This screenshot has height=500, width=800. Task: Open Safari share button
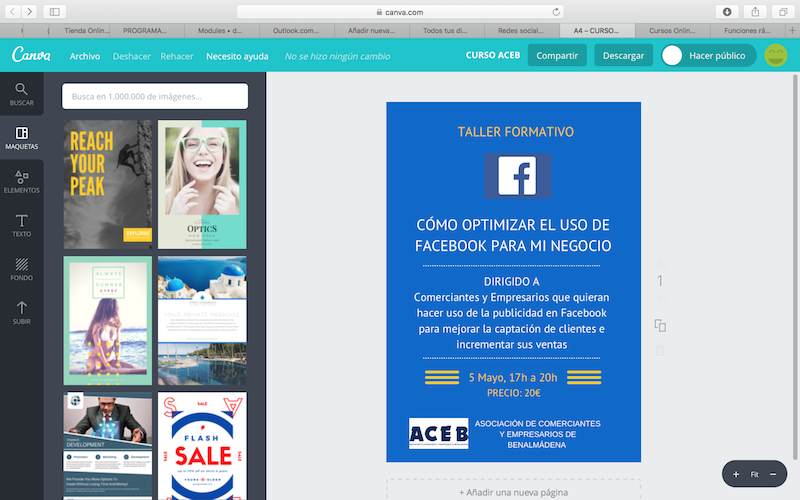(x=755, y=12)
